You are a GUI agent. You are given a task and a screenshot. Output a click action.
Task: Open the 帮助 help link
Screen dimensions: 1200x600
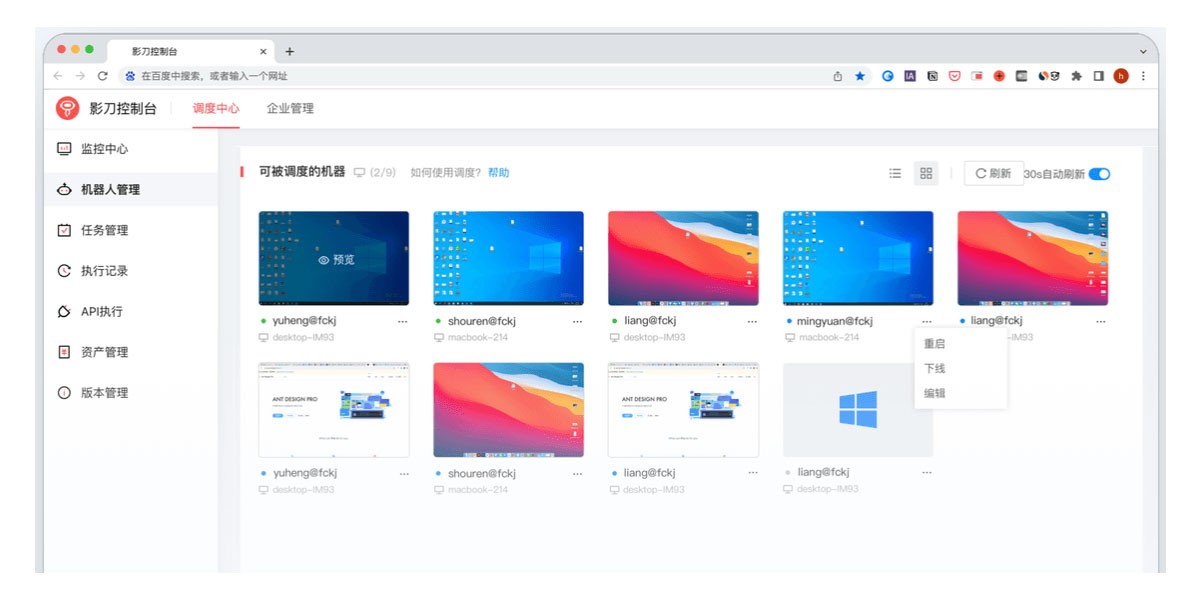click(498, 173)
